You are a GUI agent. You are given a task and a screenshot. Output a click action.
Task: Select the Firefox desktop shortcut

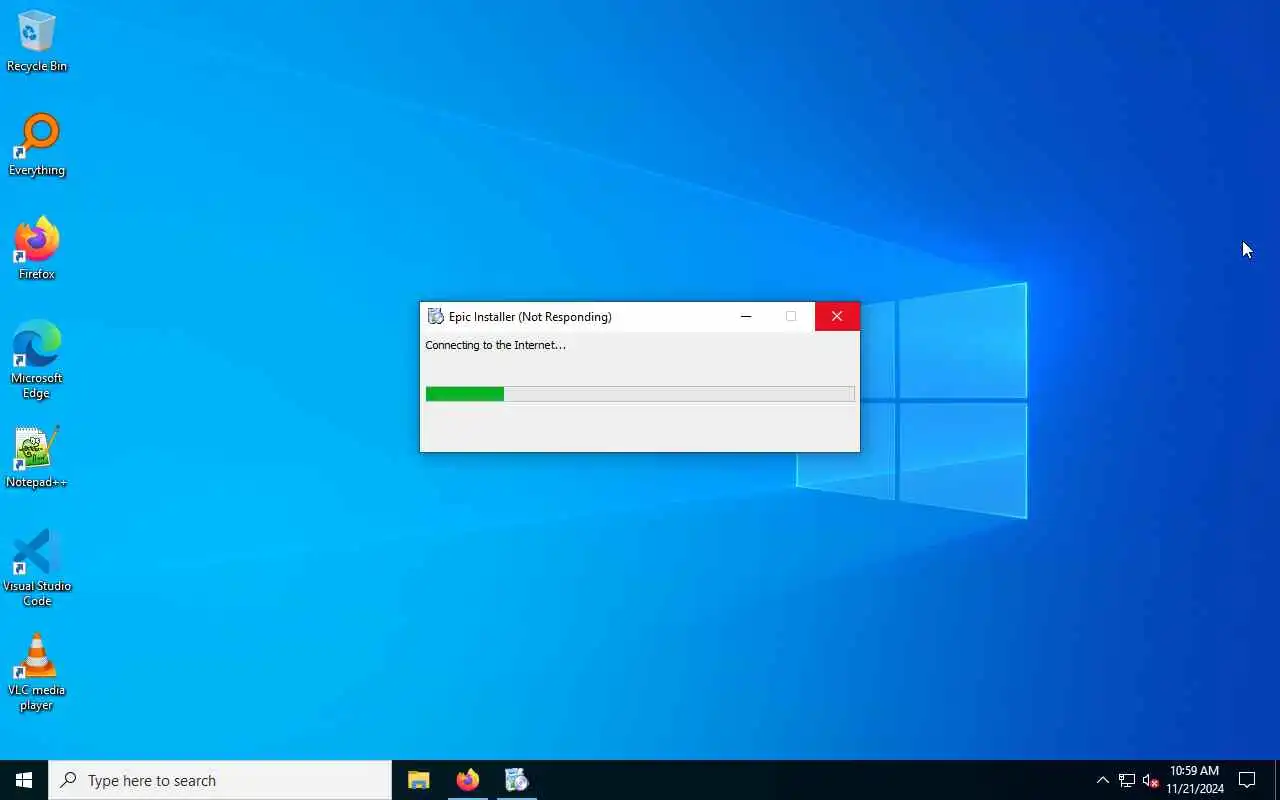click(x=37, y=249)
